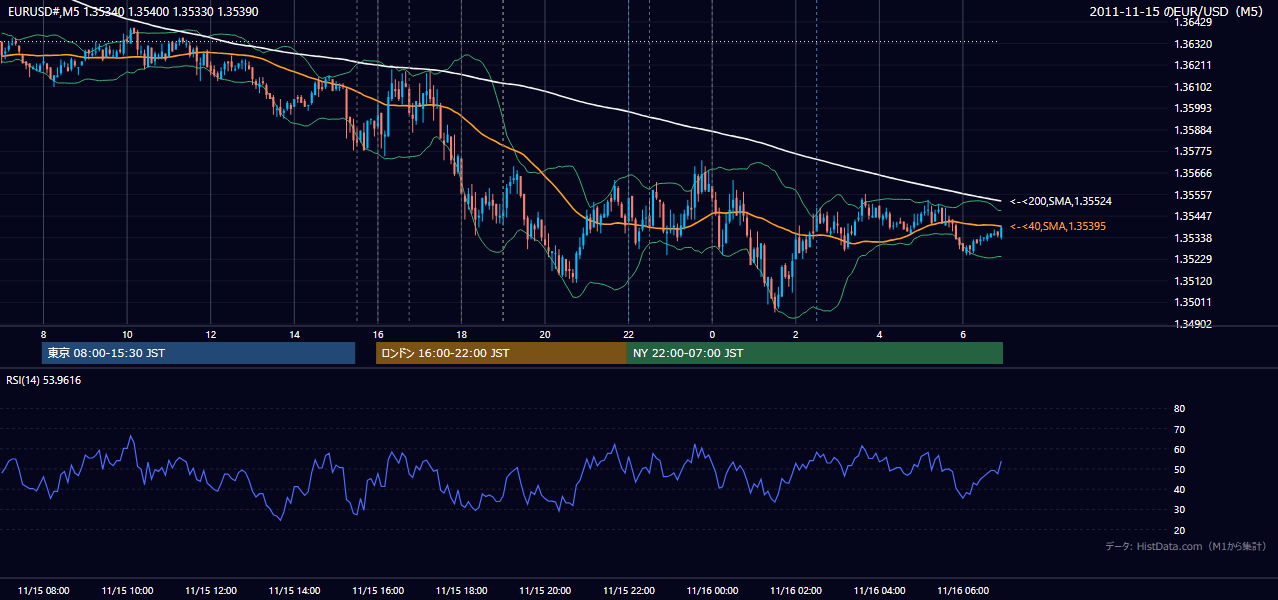Click the 11/15 14:00 time label
The width and height of the screenshot is (1278, 600).
click(x=294, y=591)
